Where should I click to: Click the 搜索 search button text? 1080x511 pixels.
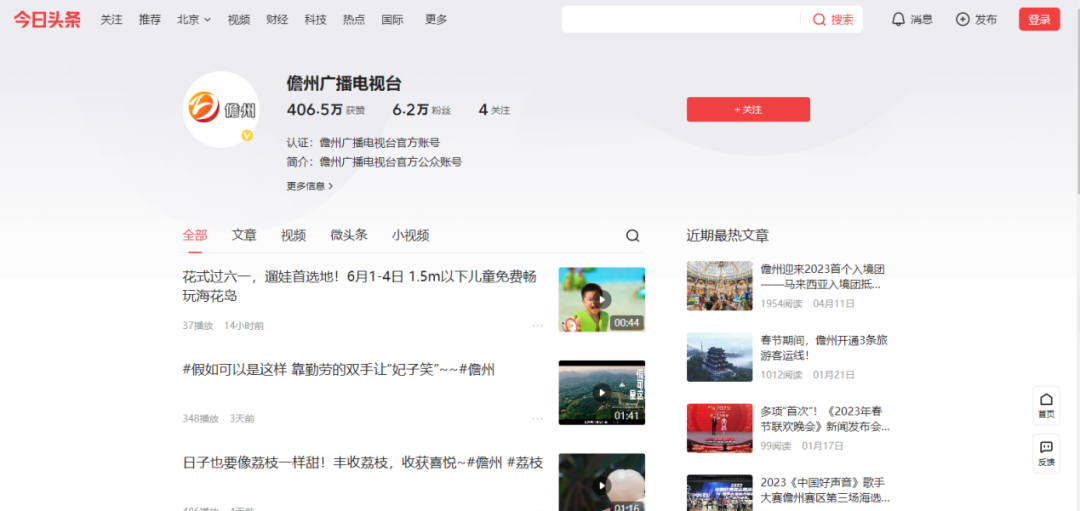tap(842, 19)
